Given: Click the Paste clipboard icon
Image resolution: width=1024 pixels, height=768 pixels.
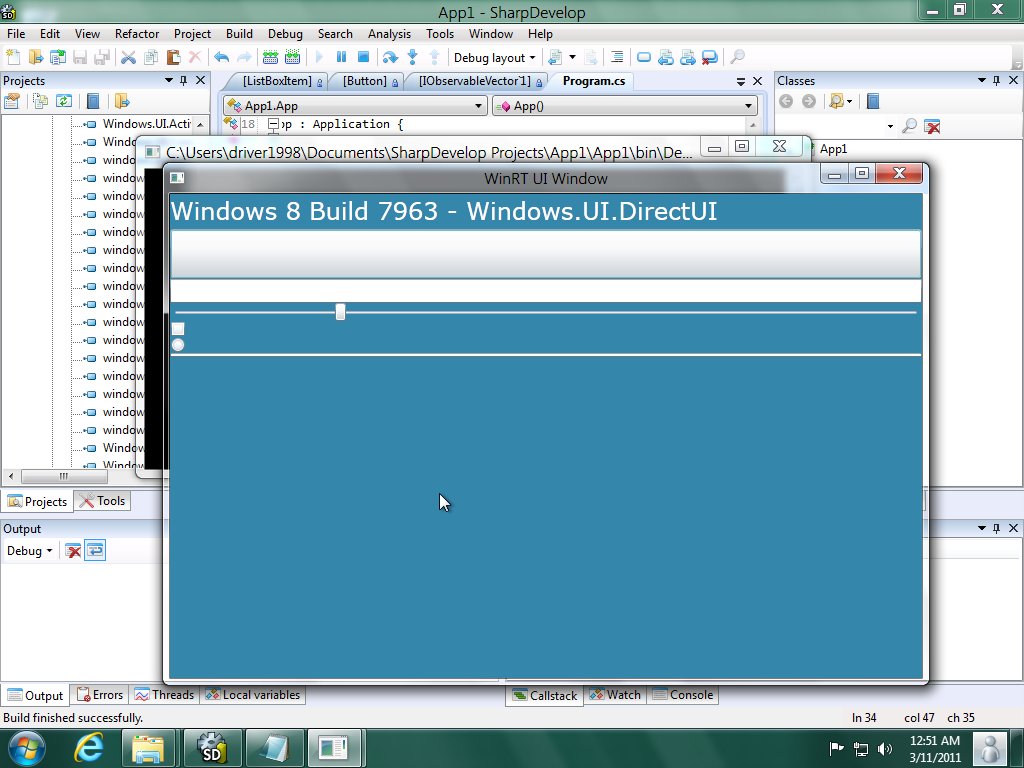Looking at the screenshot, I should point(173,57).
